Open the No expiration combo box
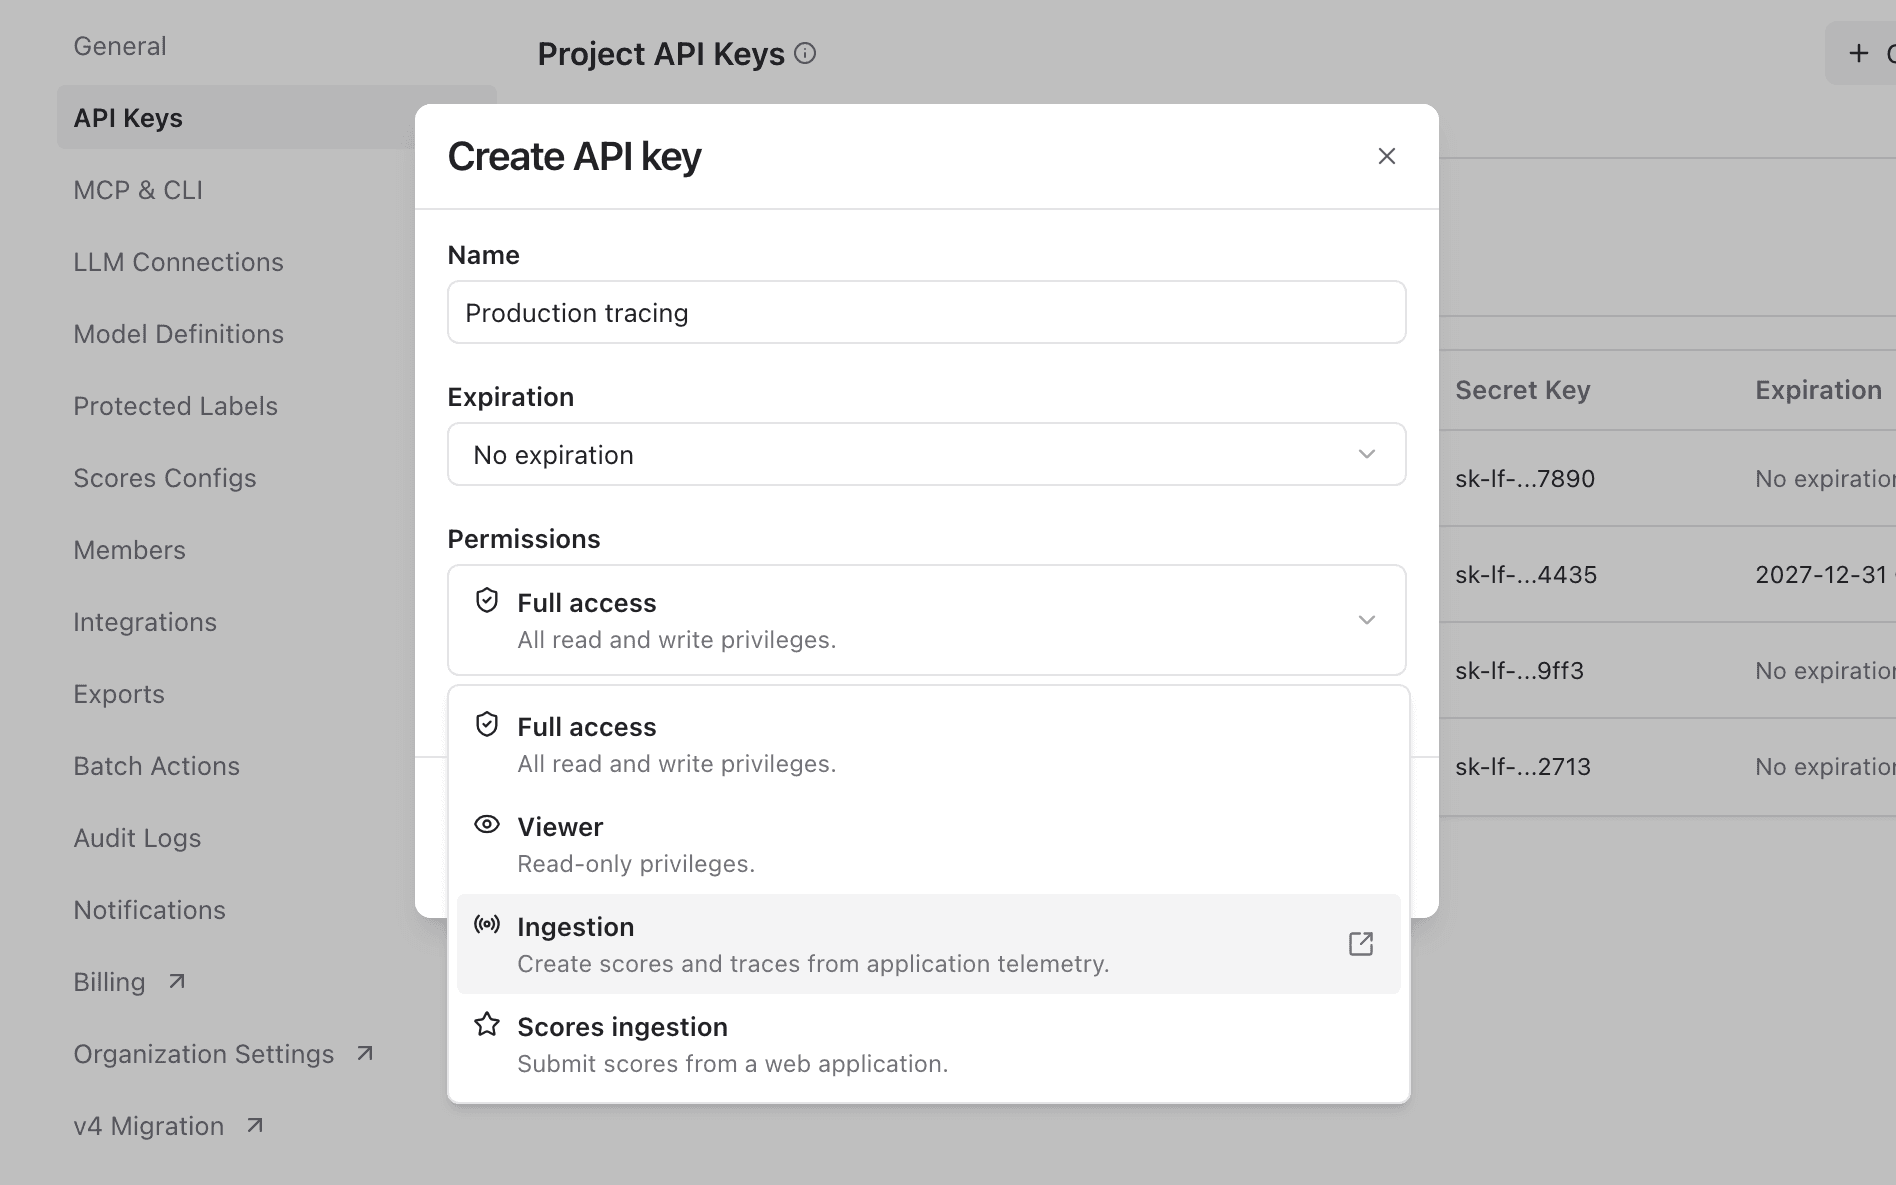The width and height of the screenshot is (1896, 1185). pyautogui.click(x=926, y=454)
